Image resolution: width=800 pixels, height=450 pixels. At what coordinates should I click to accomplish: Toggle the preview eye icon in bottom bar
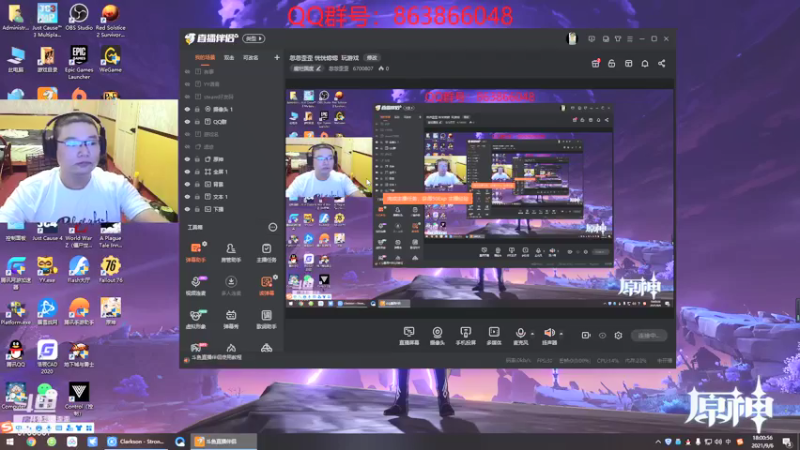click(603, 335)
